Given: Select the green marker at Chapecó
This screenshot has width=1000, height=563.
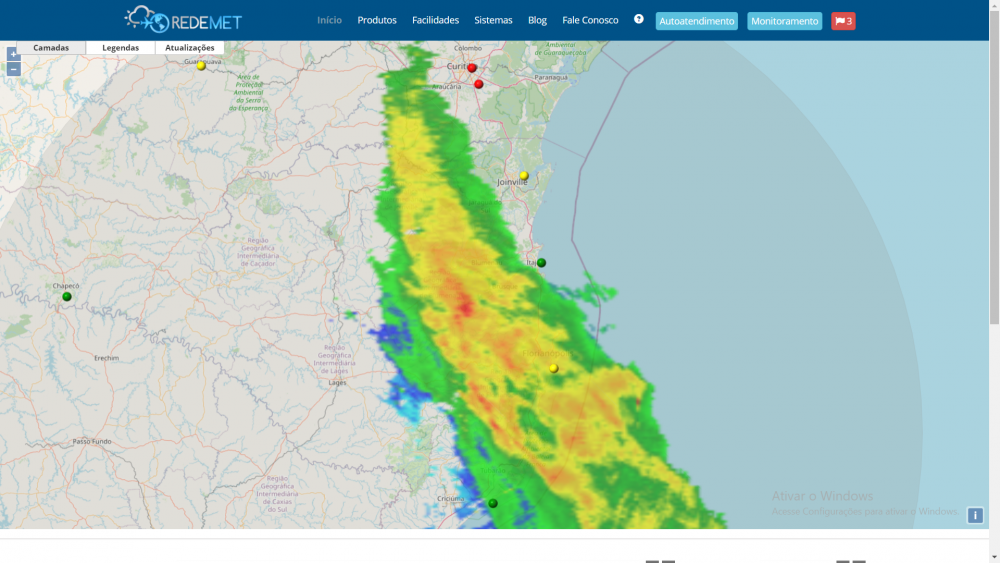Looking at the screenshot, I should (x=67, y=297).
